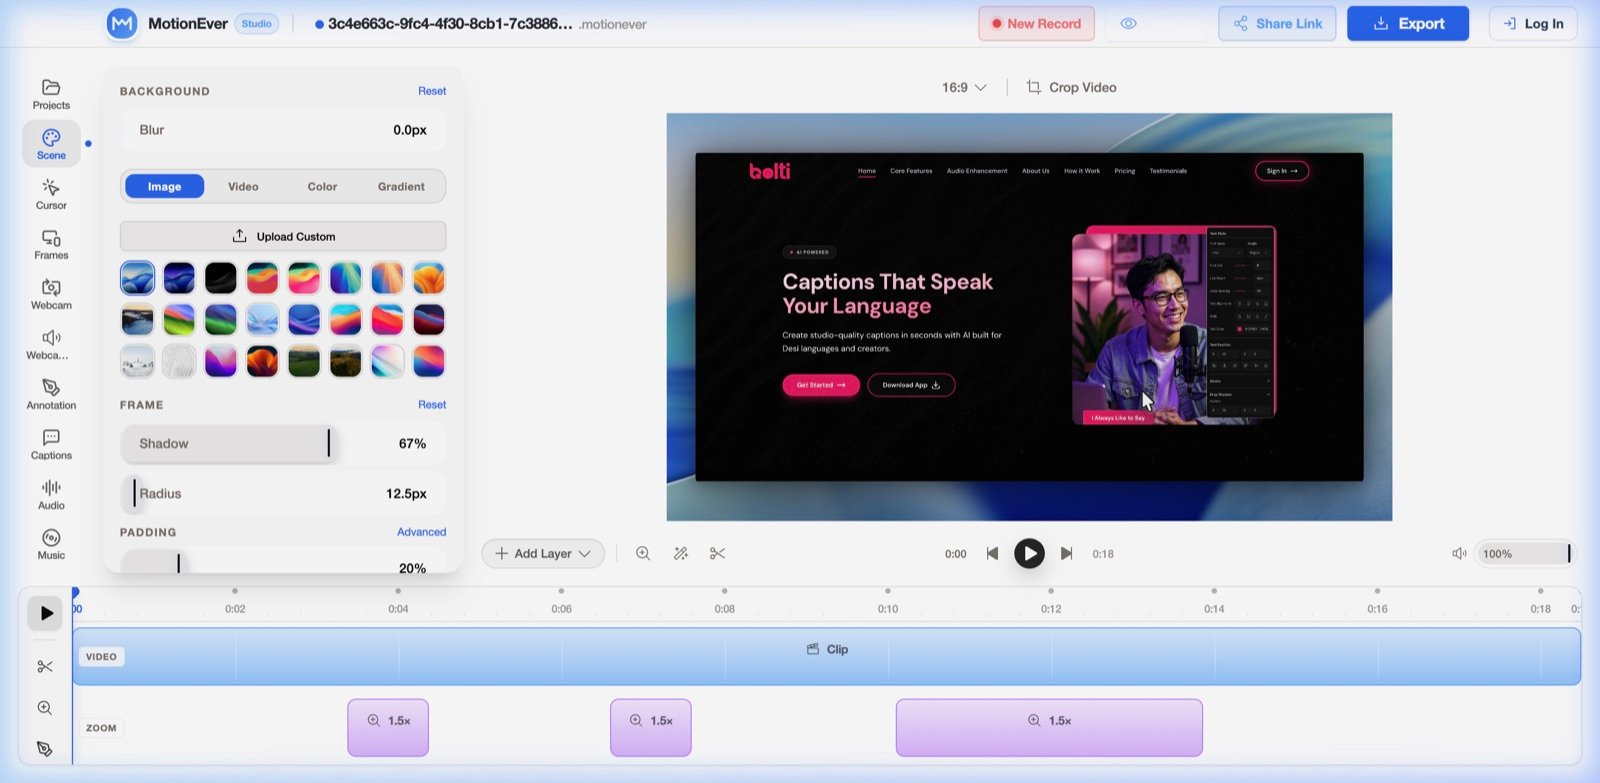1600x783 pixels.
Task: Skip to end with next button
Action: [1067, 553]
